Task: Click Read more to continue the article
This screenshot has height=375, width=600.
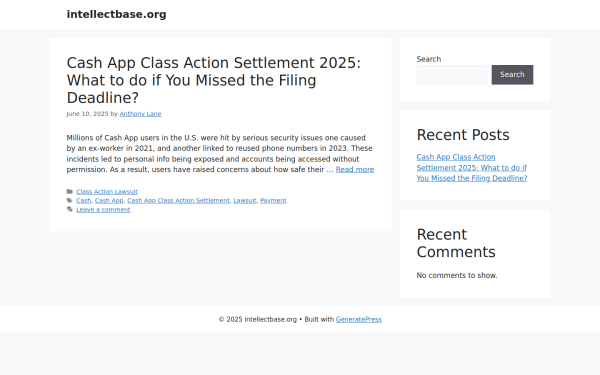Action: (x=355, y=170)
